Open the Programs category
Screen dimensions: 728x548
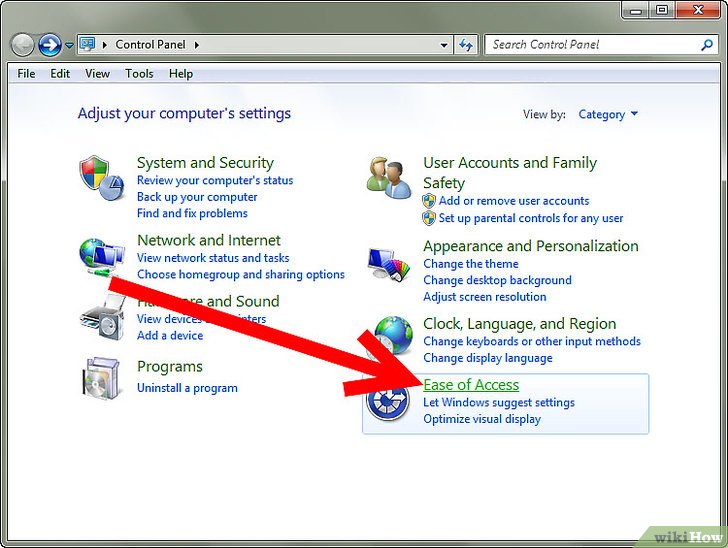(170, 367)
